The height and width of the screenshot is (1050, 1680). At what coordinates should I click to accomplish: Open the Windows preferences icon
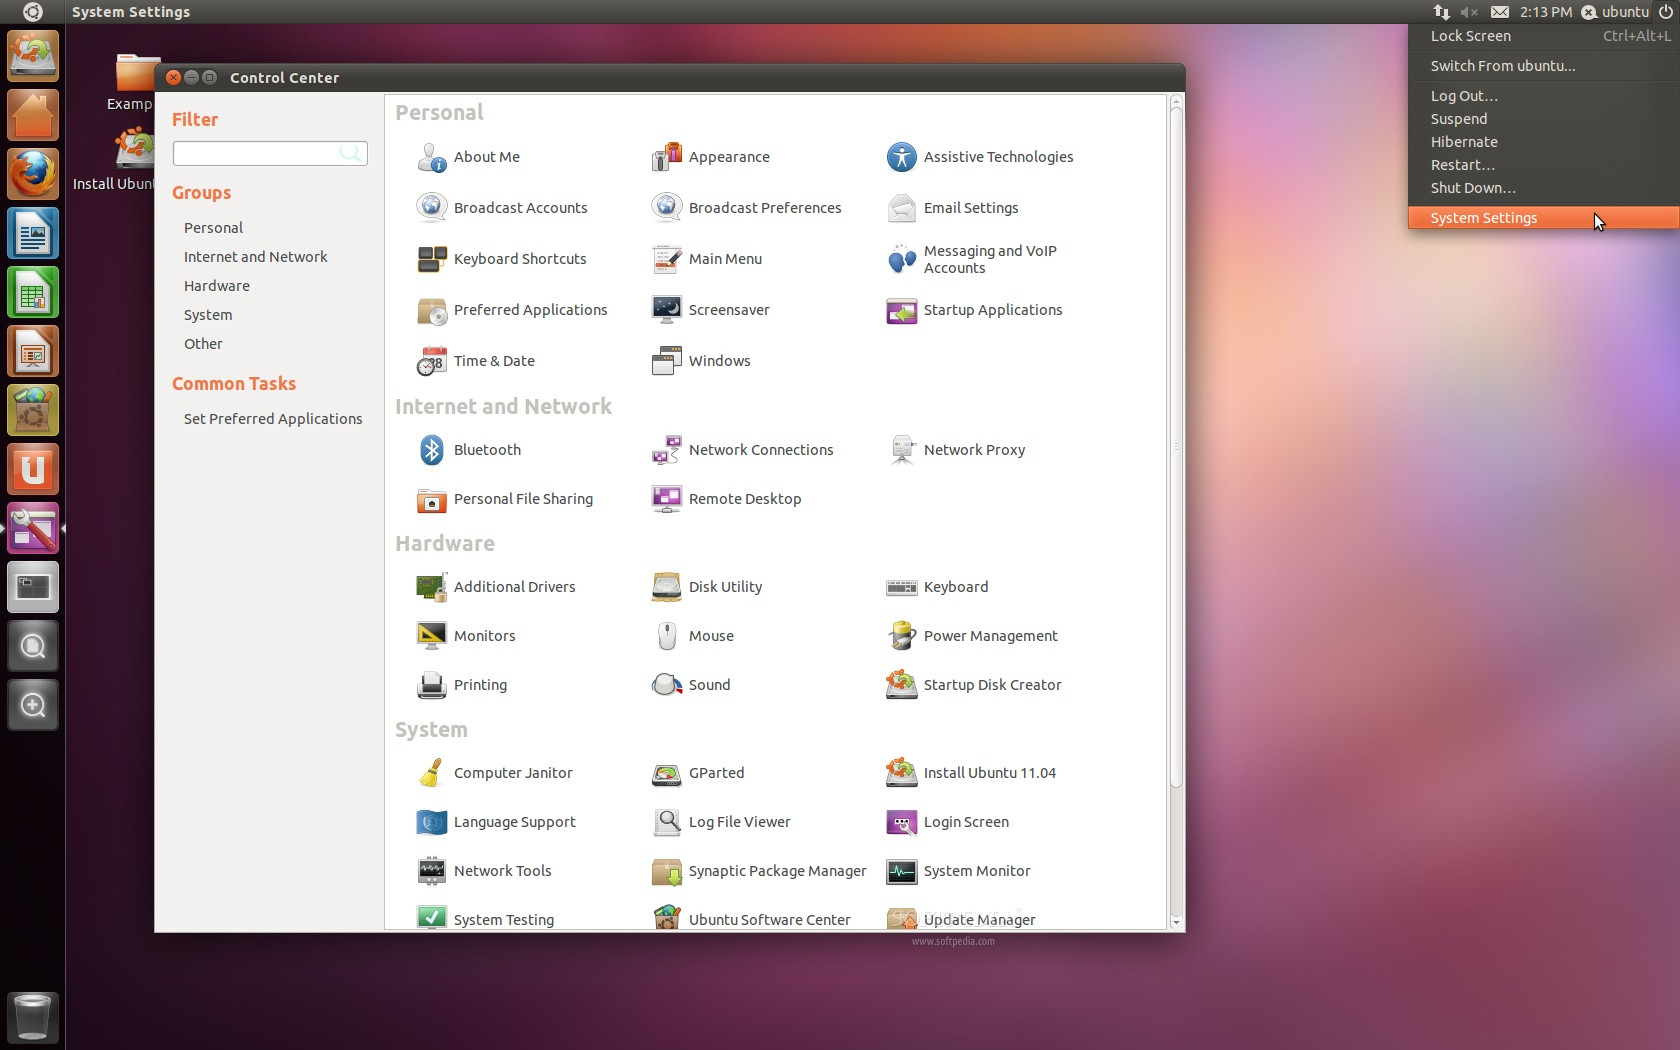click(667, 361)
